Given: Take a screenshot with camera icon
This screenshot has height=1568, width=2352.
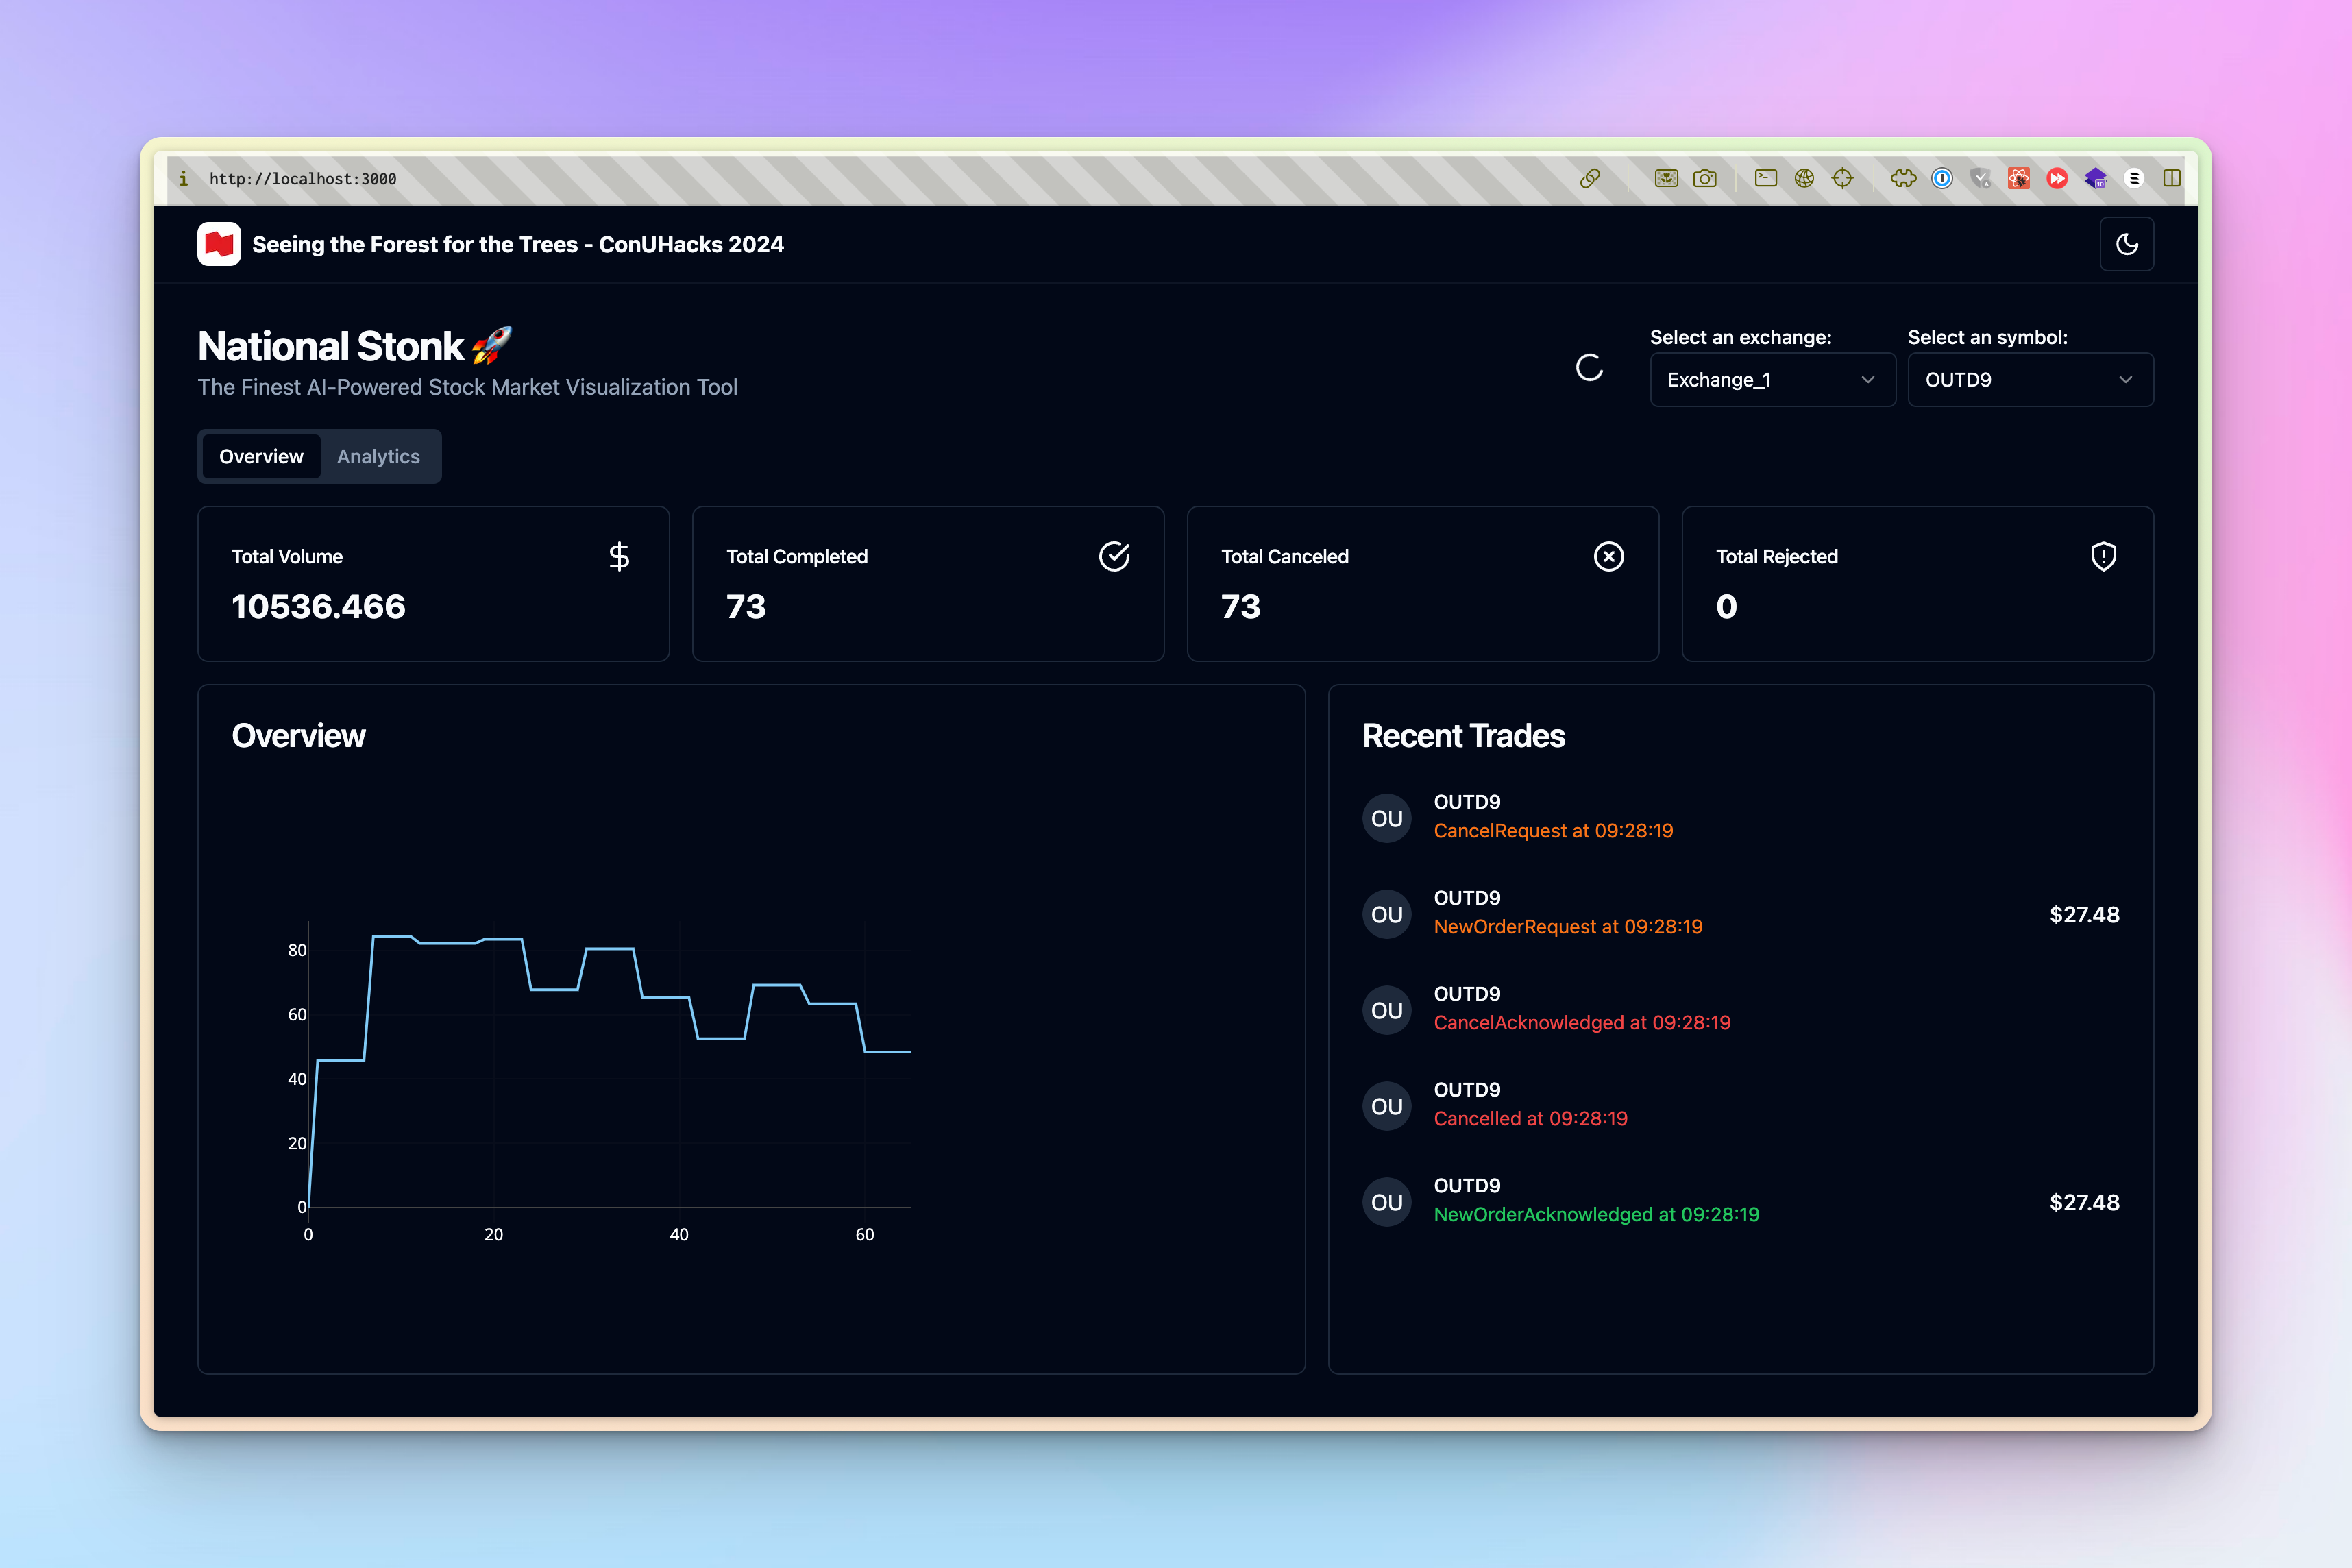Looking at the screenshot, I should point(1704,179).
